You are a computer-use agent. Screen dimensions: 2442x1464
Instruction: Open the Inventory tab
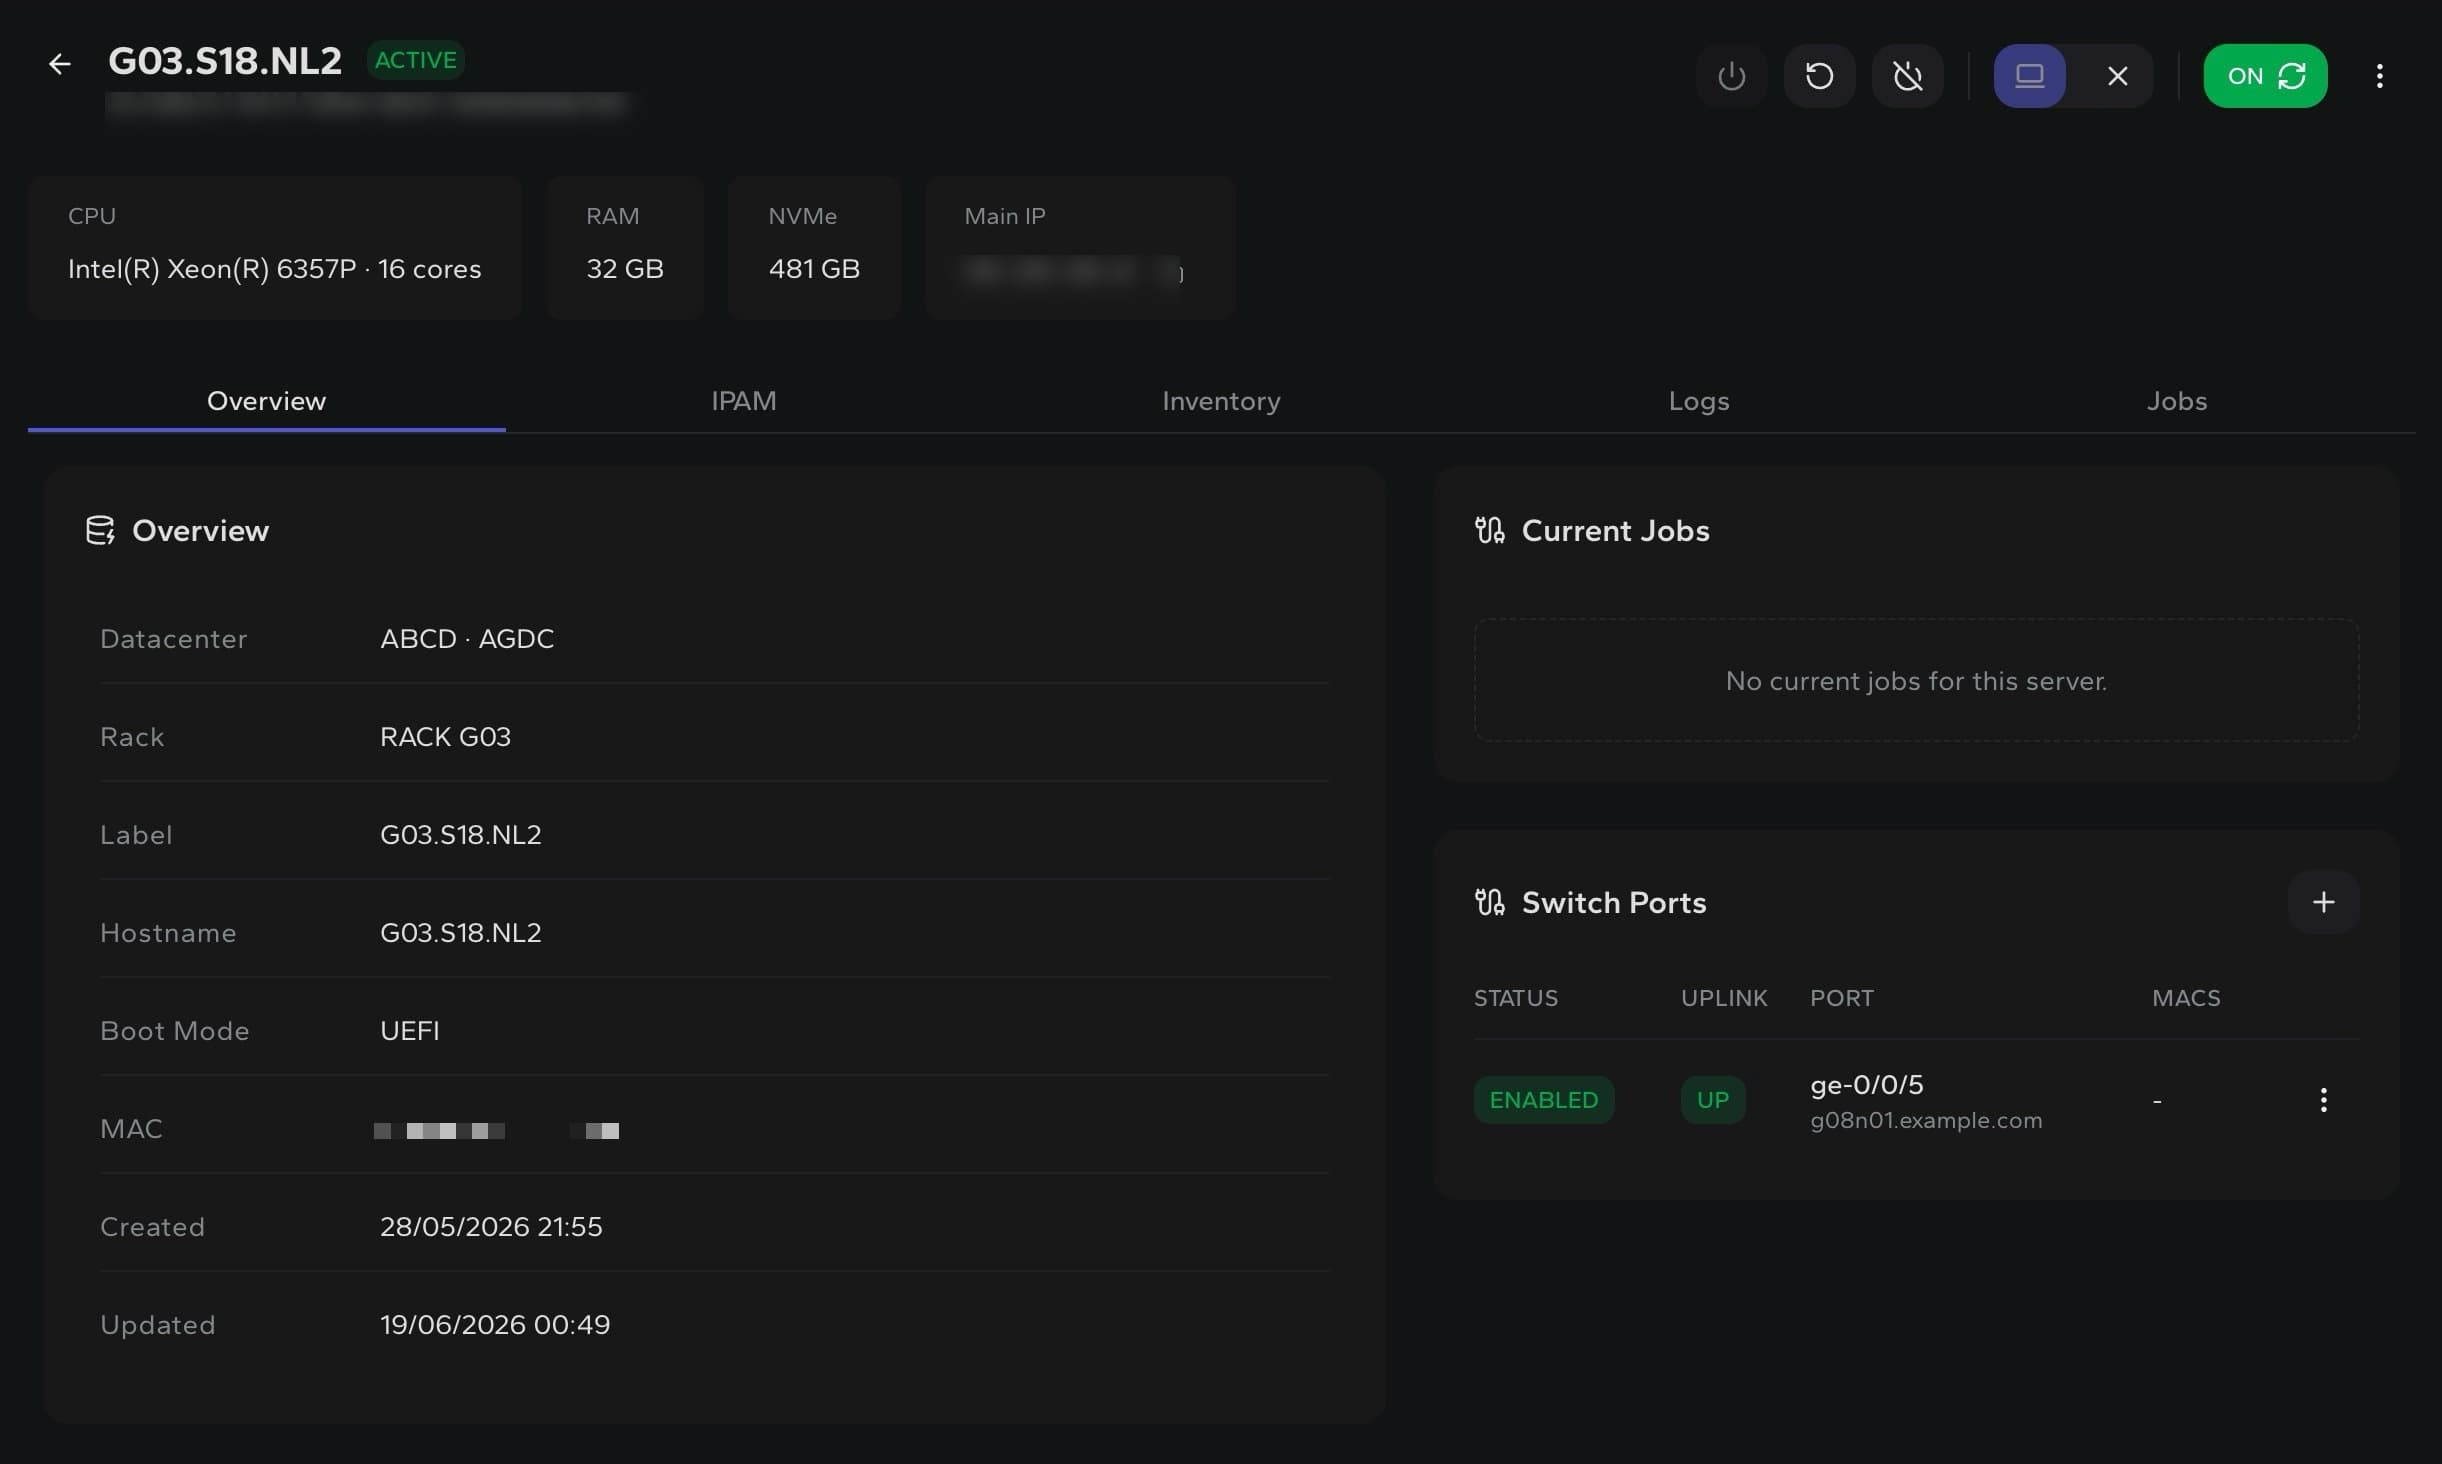pyautogui.click(x=1221, y=401)
